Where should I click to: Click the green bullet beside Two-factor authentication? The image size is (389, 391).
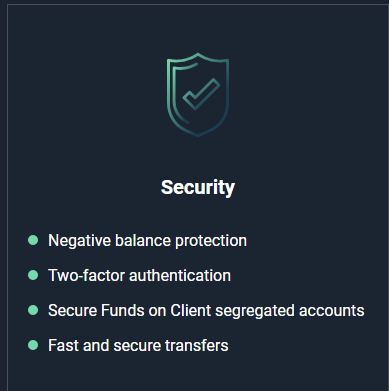pos(33,275)
